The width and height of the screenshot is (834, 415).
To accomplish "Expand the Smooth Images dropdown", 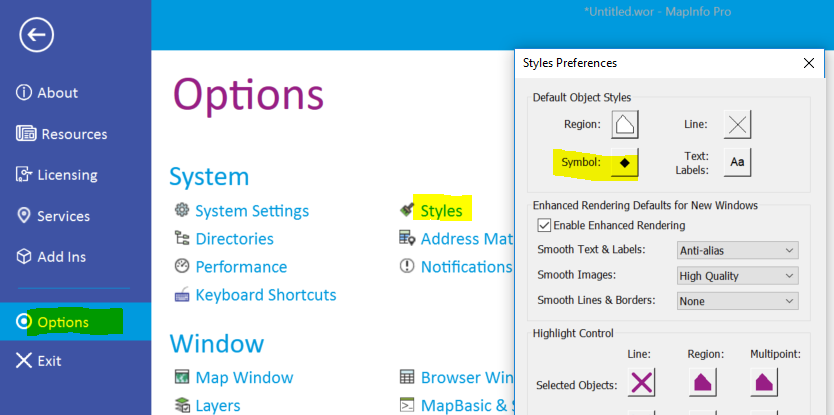I will (737, 275).
